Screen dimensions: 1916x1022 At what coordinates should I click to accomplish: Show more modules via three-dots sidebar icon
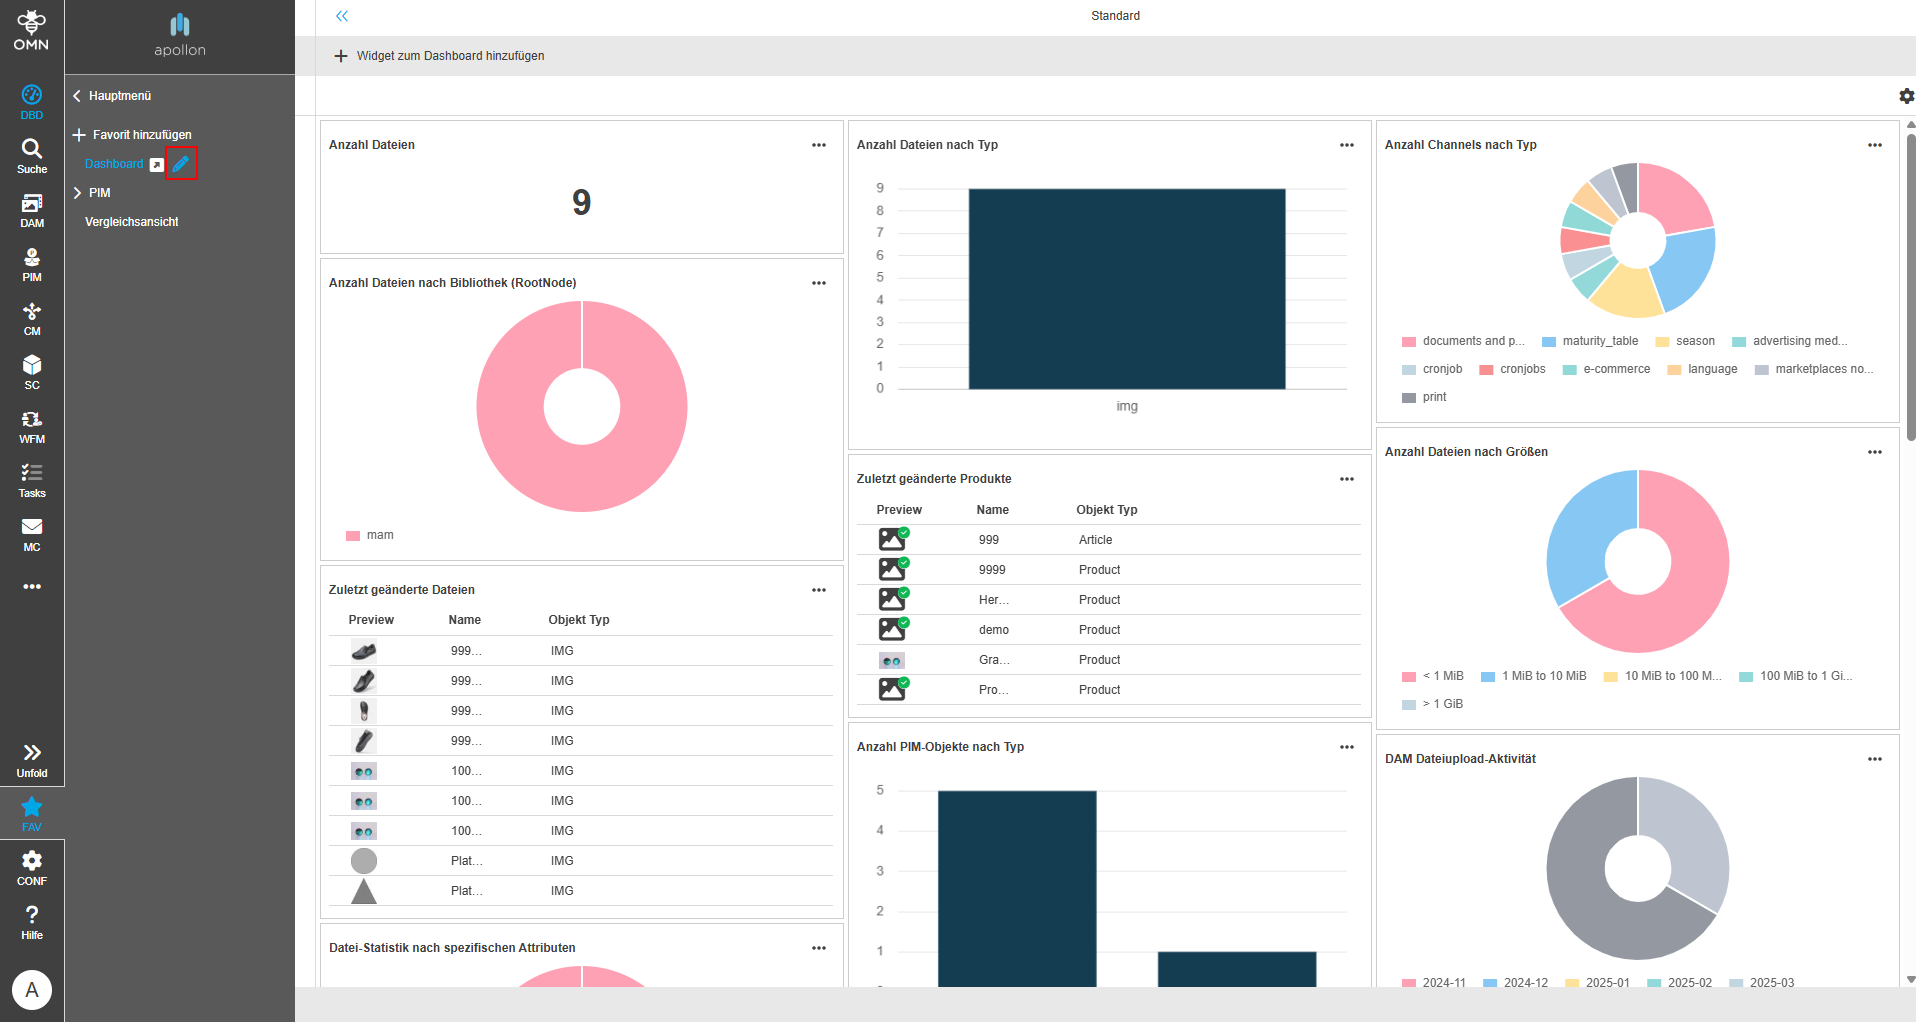point(32,587)
